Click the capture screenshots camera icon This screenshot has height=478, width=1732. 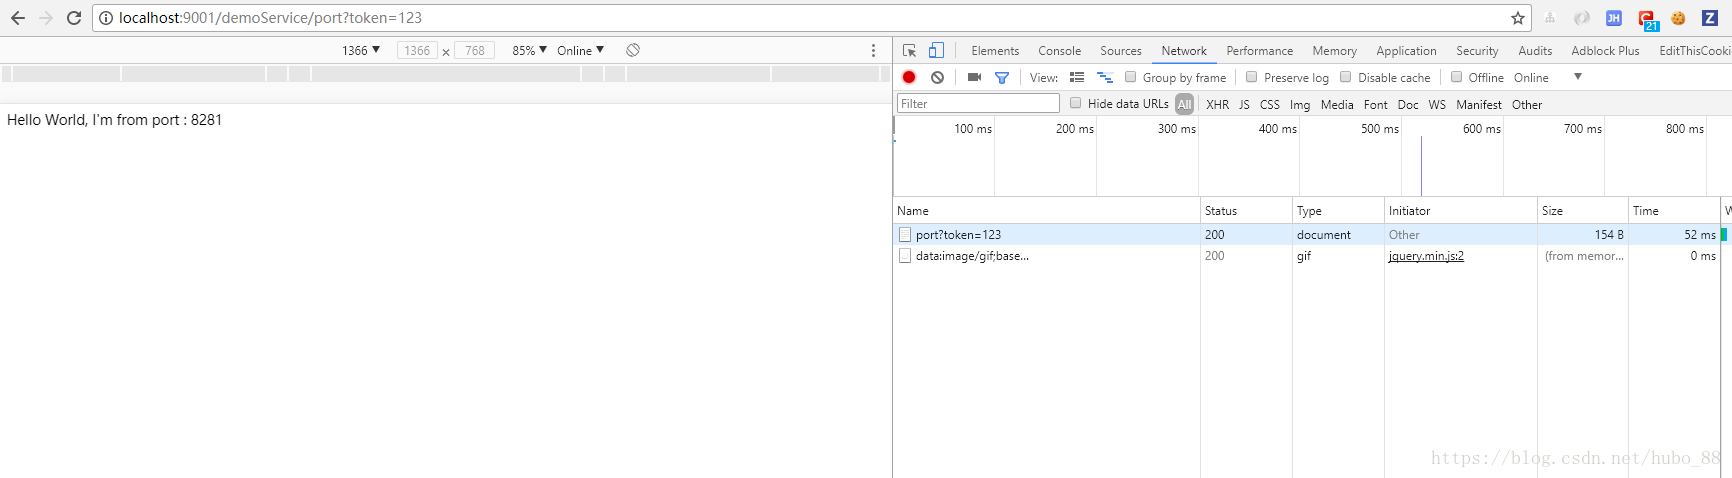[974, 77]
